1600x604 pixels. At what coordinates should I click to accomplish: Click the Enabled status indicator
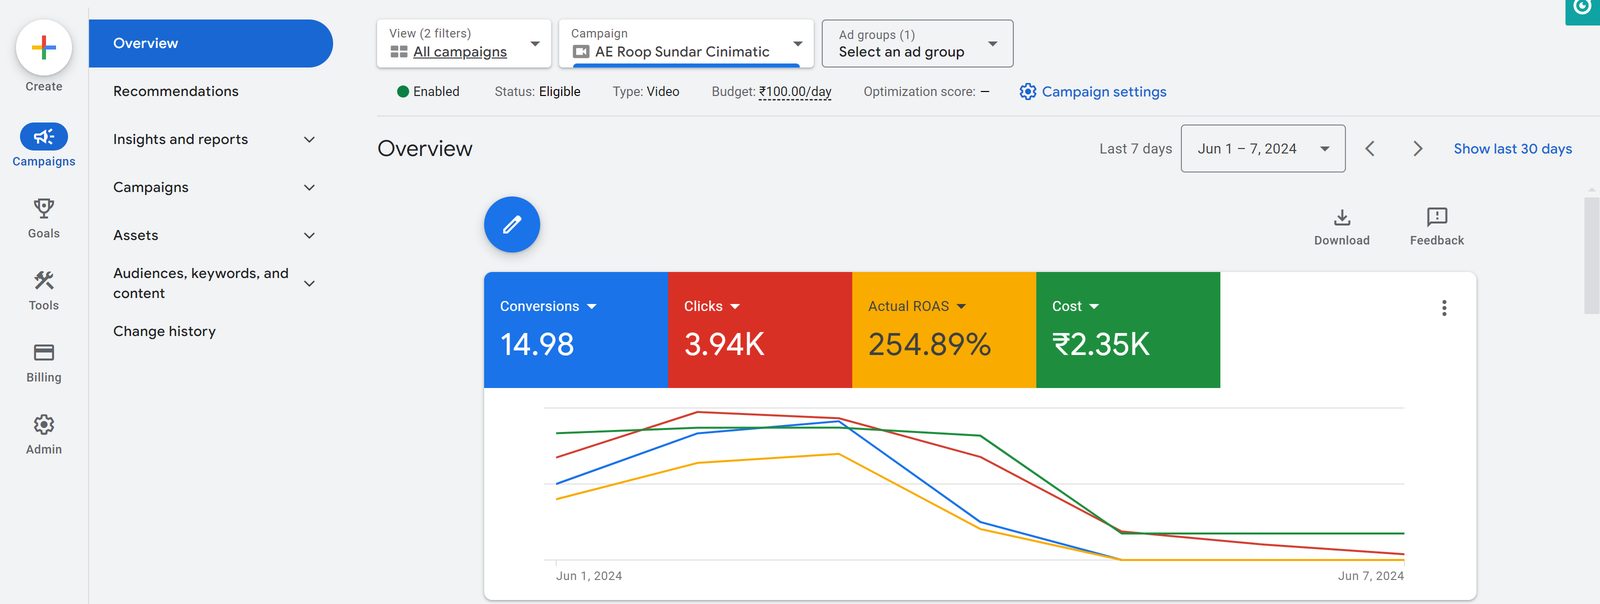click(428, 91)
